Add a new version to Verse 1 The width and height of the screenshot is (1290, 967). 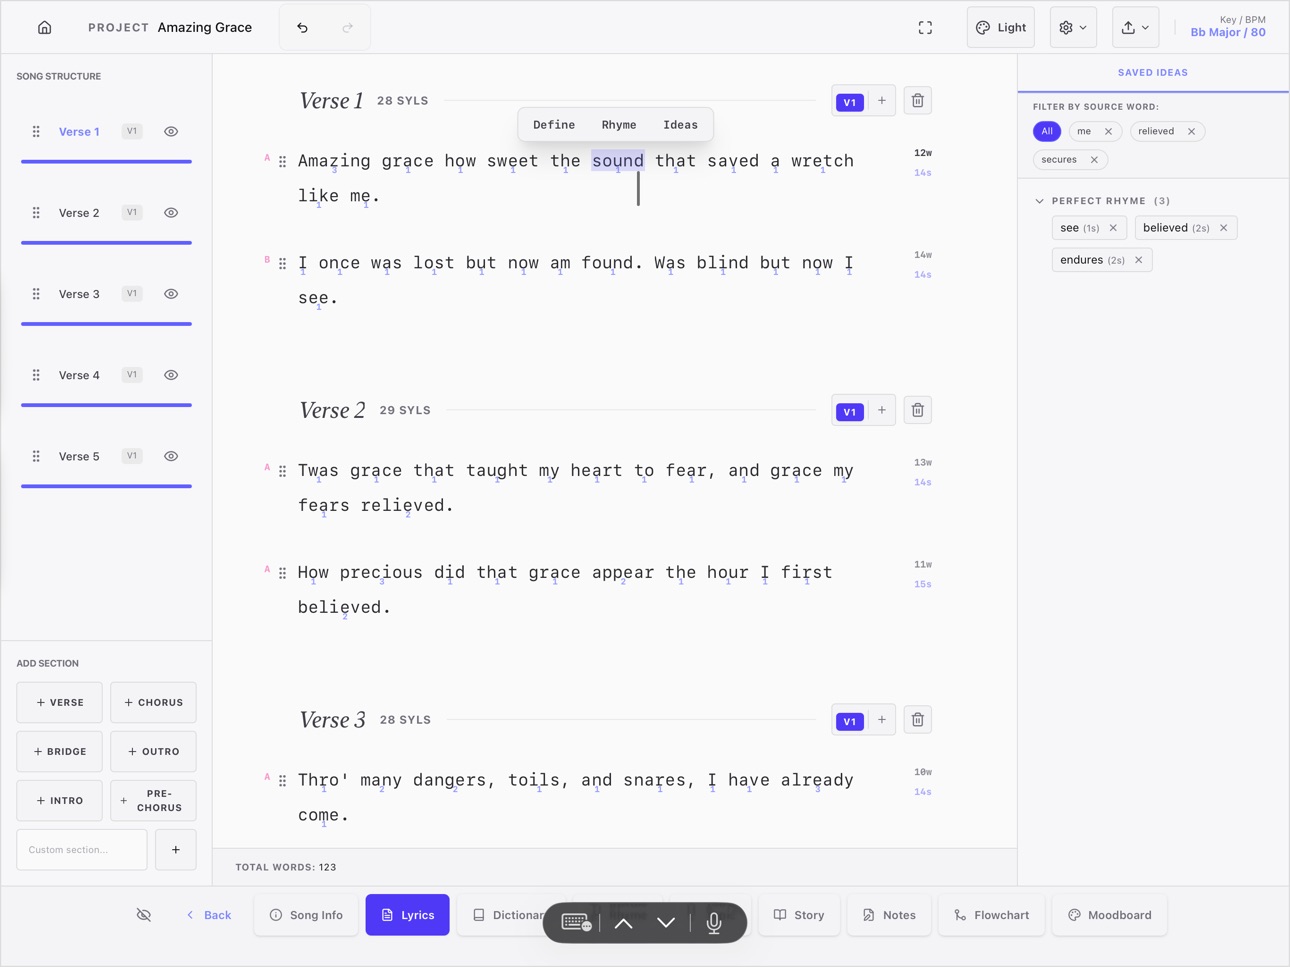click(882, 101)
